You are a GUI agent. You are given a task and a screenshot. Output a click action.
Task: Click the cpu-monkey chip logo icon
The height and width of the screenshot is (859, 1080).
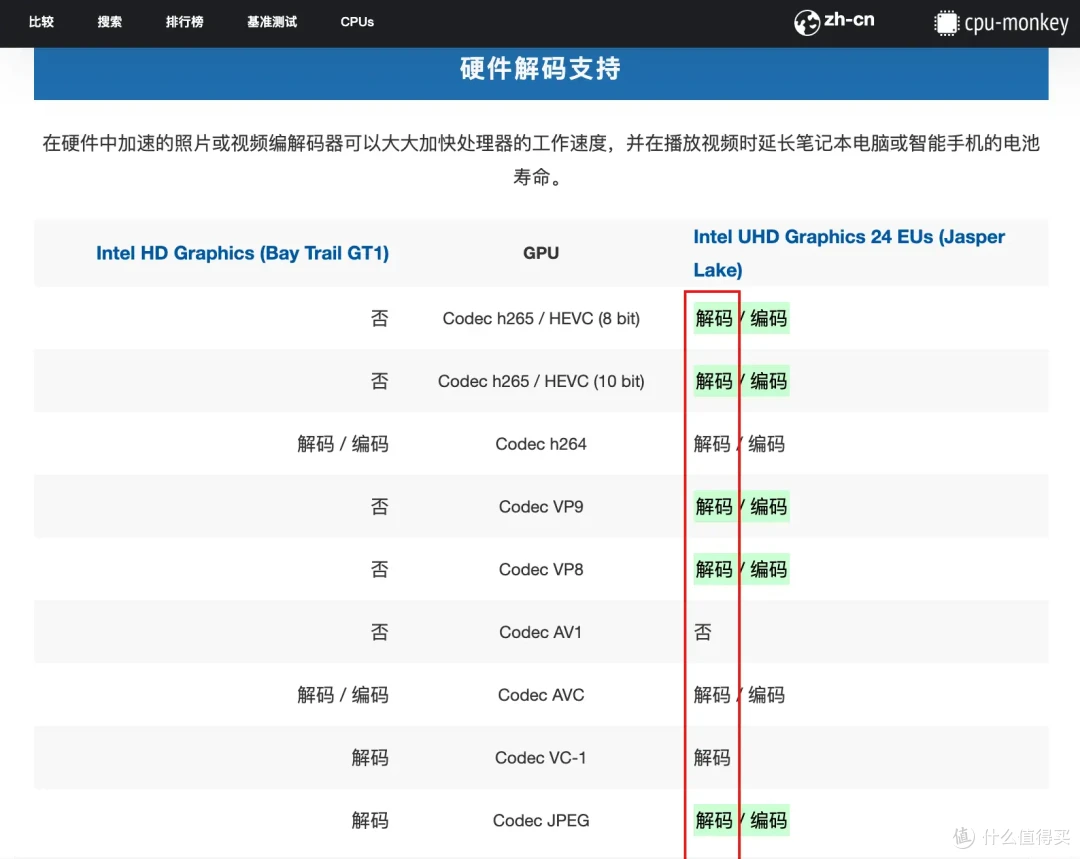coord(946,23)
